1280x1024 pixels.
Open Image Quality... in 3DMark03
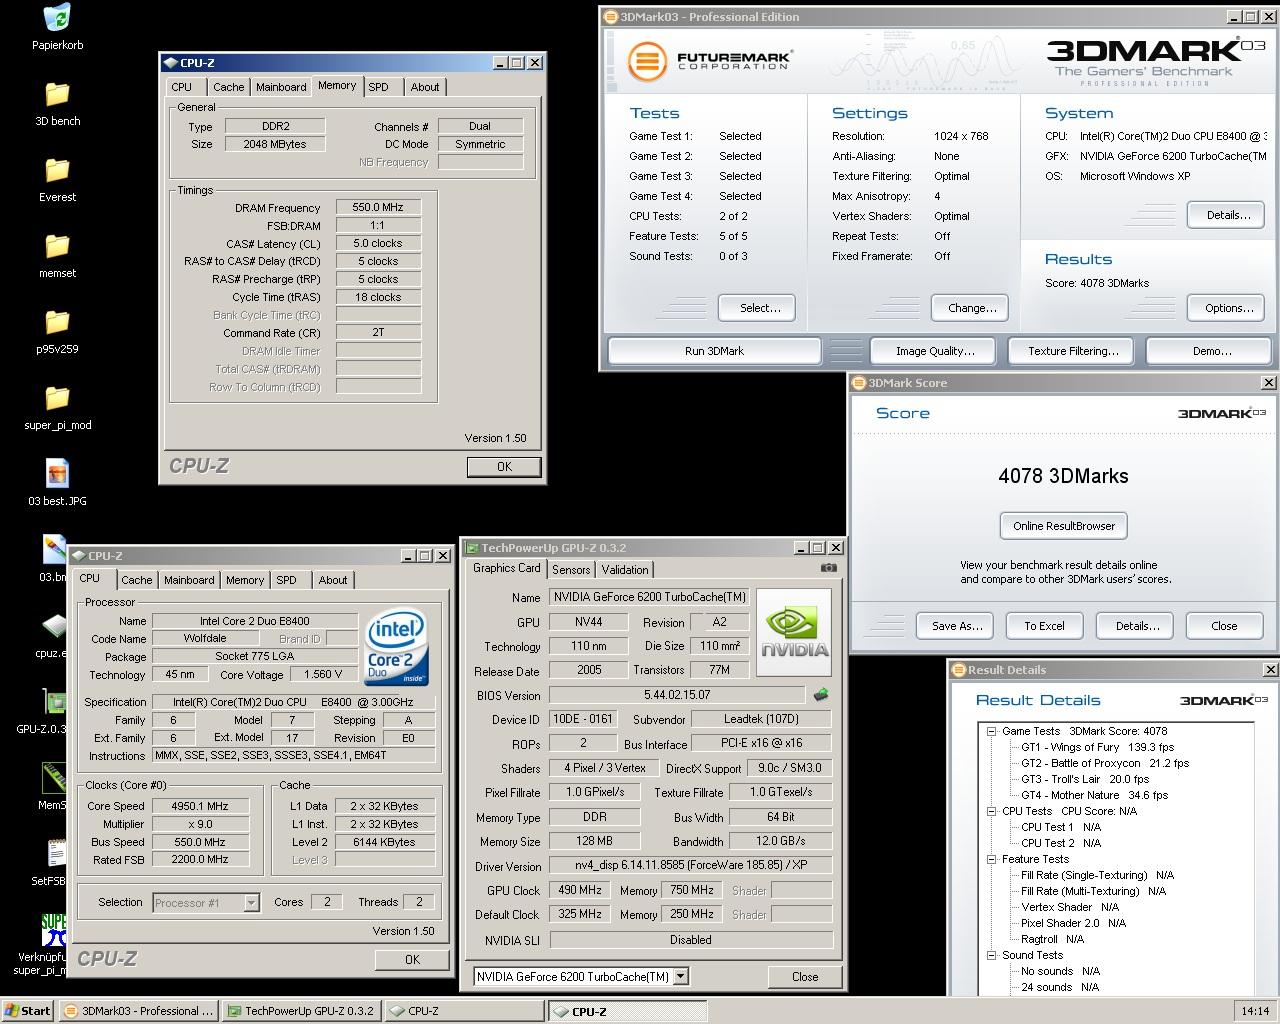point(935,351)
